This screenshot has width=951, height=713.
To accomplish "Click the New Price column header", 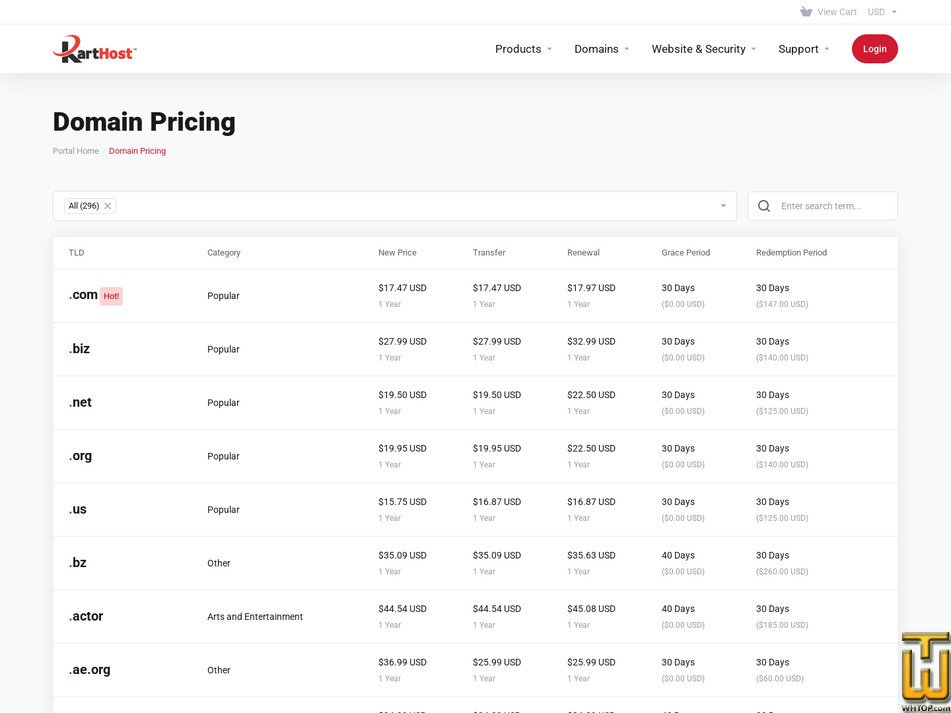I will [x=397, y=253].
